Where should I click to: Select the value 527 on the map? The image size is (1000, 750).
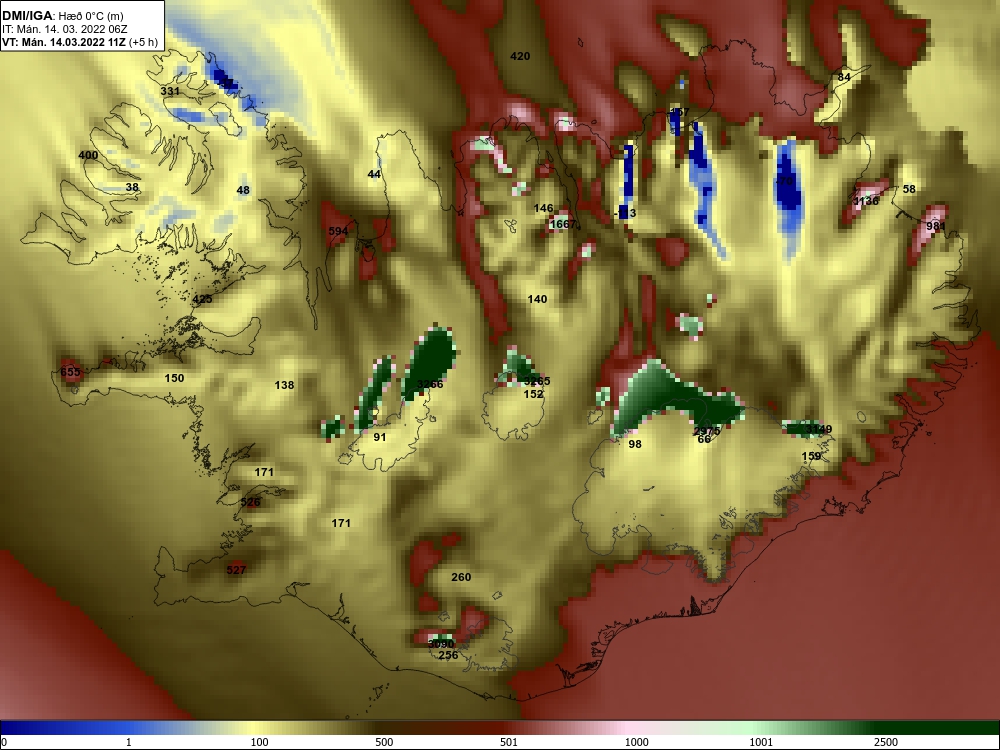coord(236,570)
